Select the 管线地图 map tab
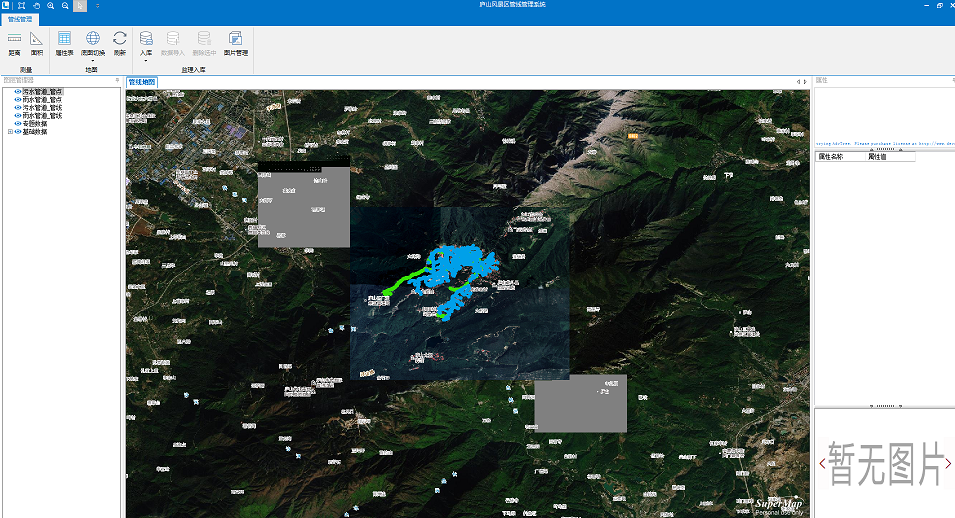This screenshot has width=955, height=518. tap(142, 82)
